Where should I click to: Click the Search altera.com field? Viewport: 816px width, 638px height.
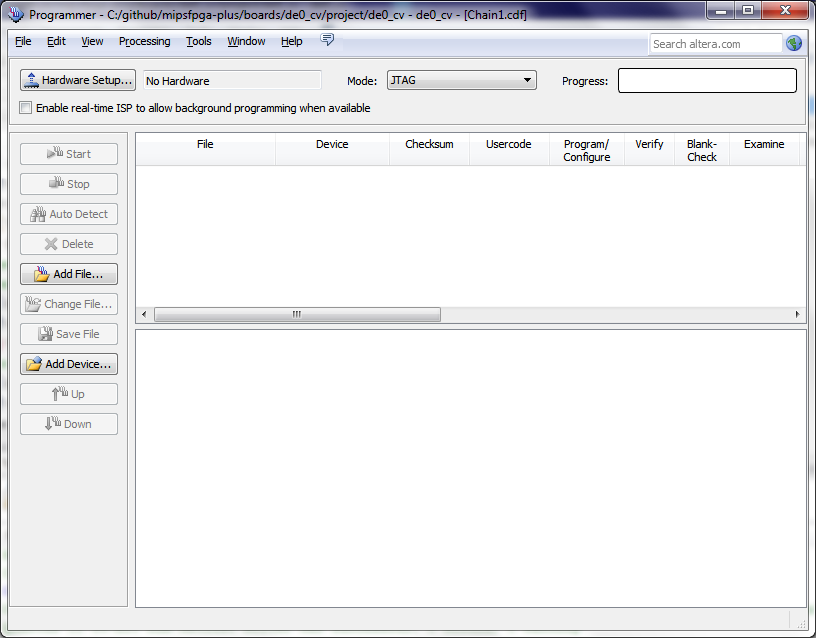pyautogui.click(x=716, y=44)
